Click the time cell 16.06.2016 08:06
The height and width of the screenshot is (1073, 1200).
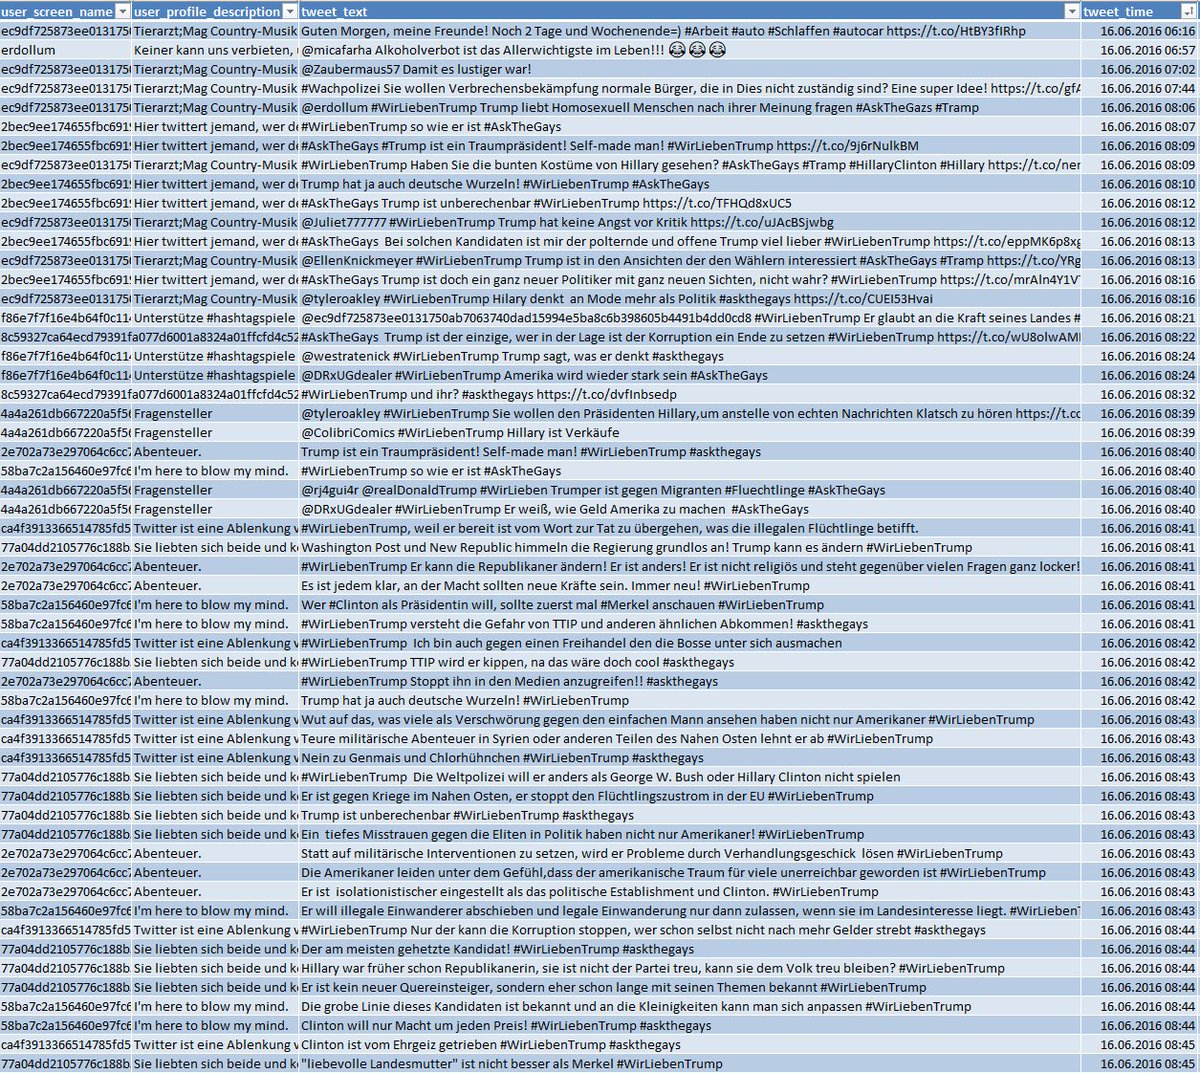pyautogui.click(x=1139, y=107)
